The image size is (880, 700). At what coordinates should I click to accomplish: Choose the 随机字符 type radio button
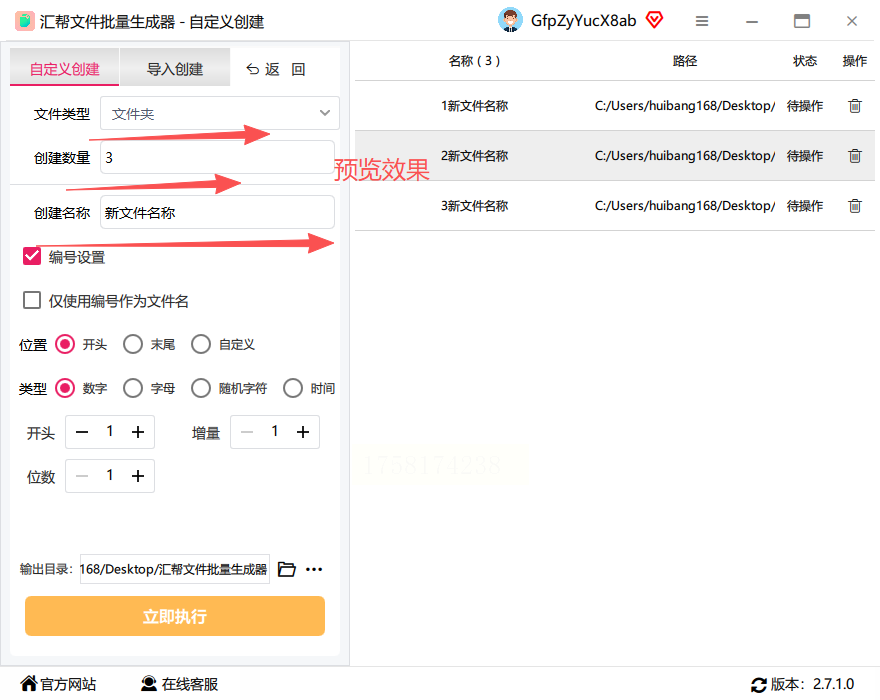pos(201,388)
